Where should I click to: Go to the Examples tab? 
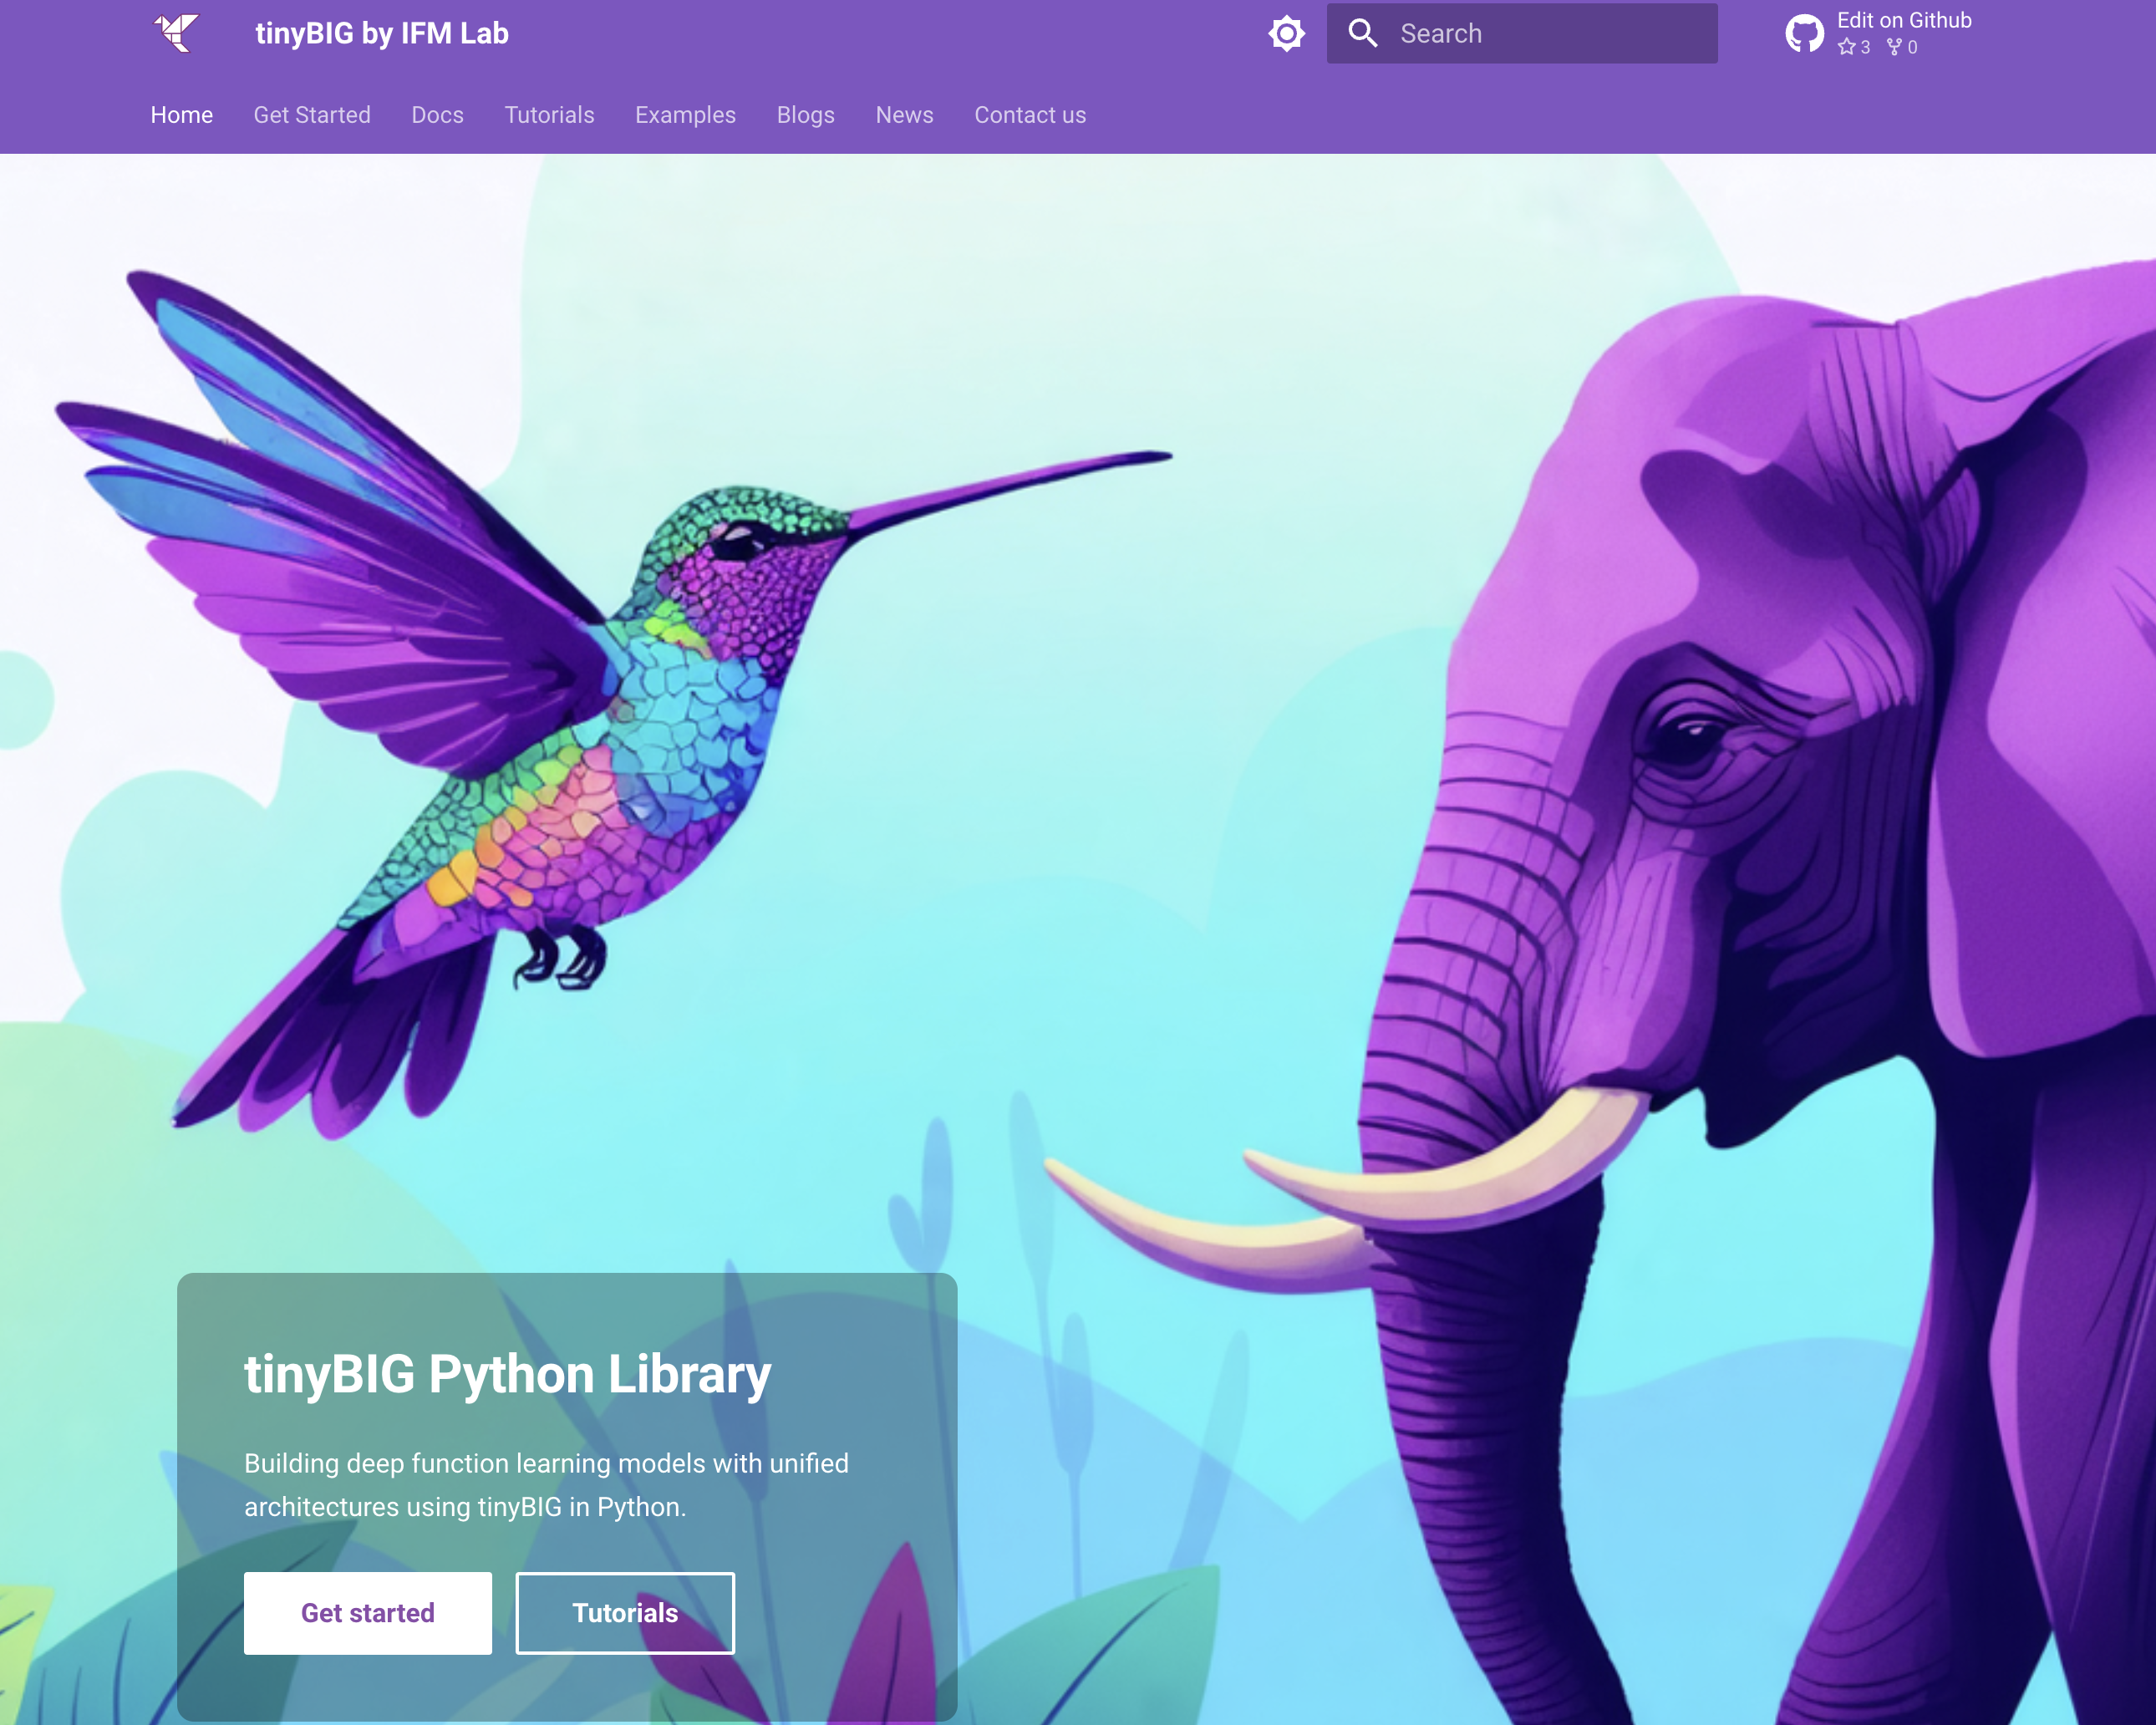click(x=686, y=115)
